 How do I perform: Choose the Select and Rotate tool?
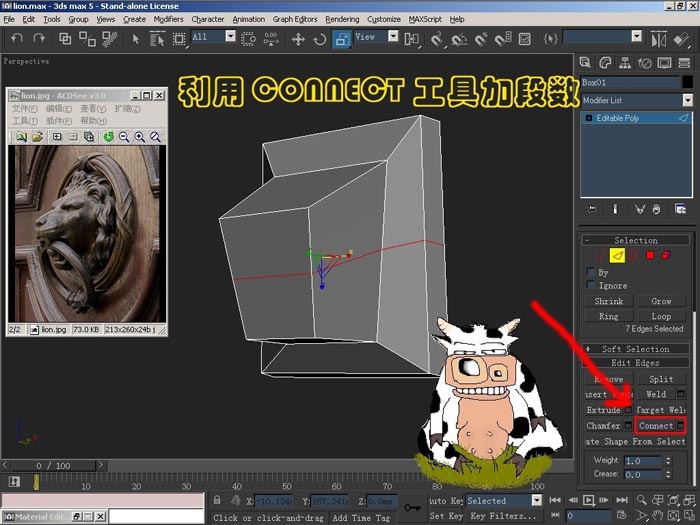[320, 39]
